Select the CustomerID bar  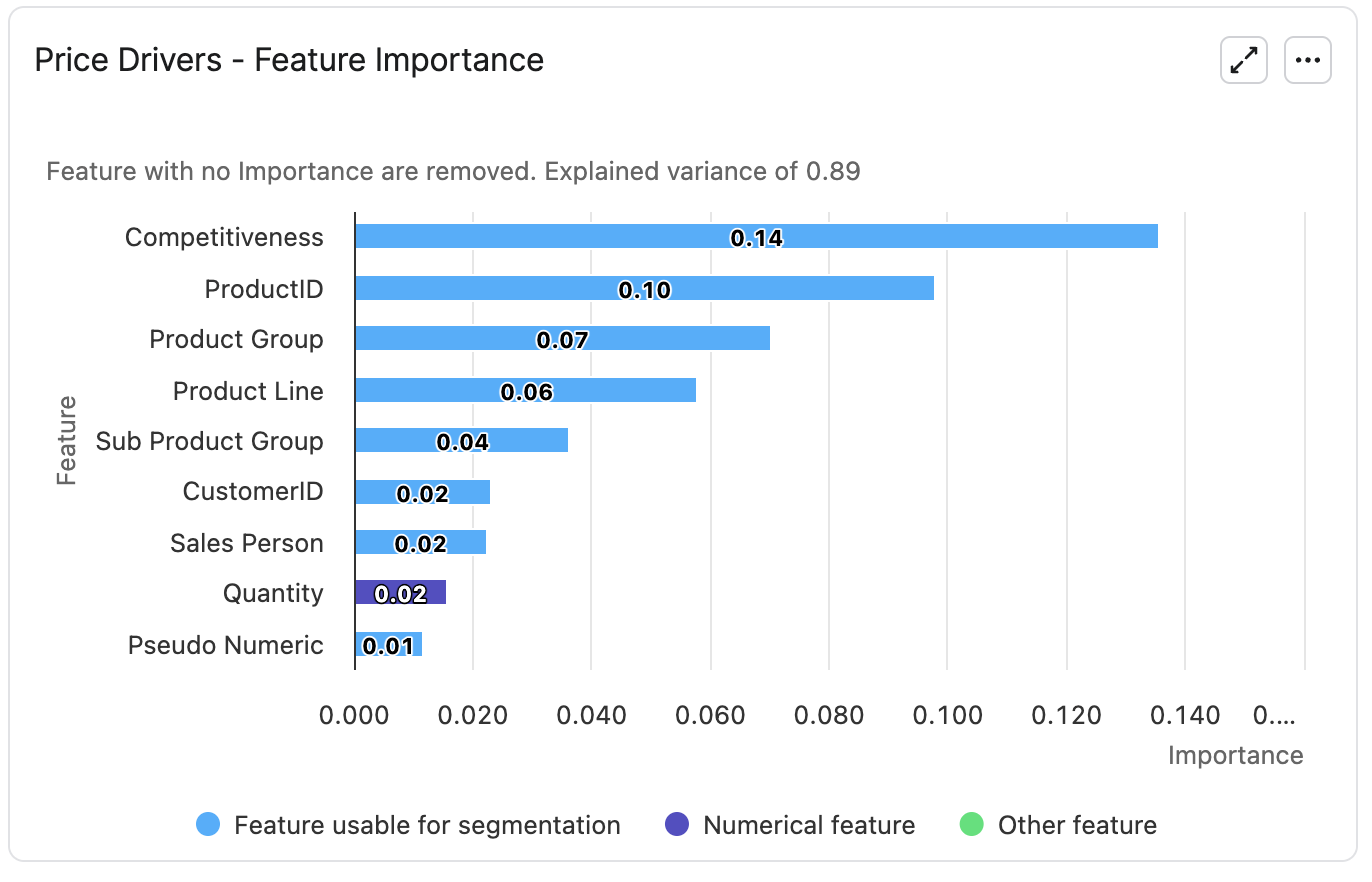tap(422, 492)
